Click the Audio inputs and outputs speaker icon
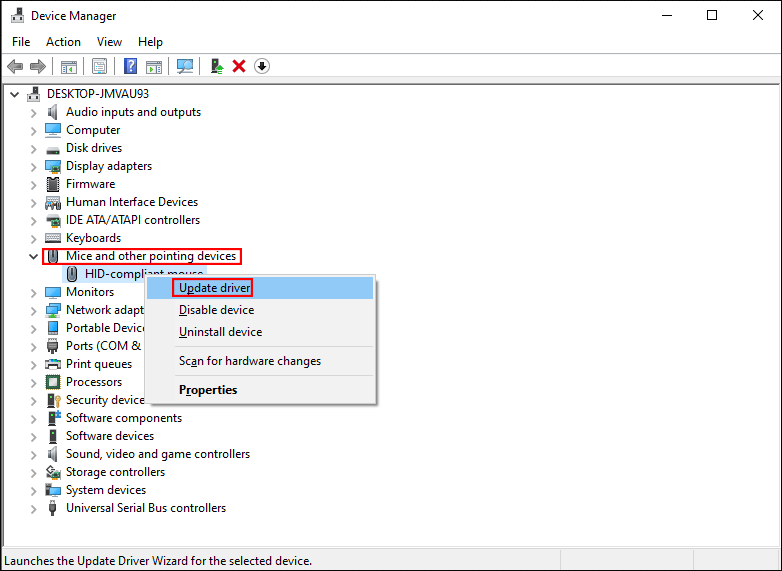782x571 pixels. (52, 112)
